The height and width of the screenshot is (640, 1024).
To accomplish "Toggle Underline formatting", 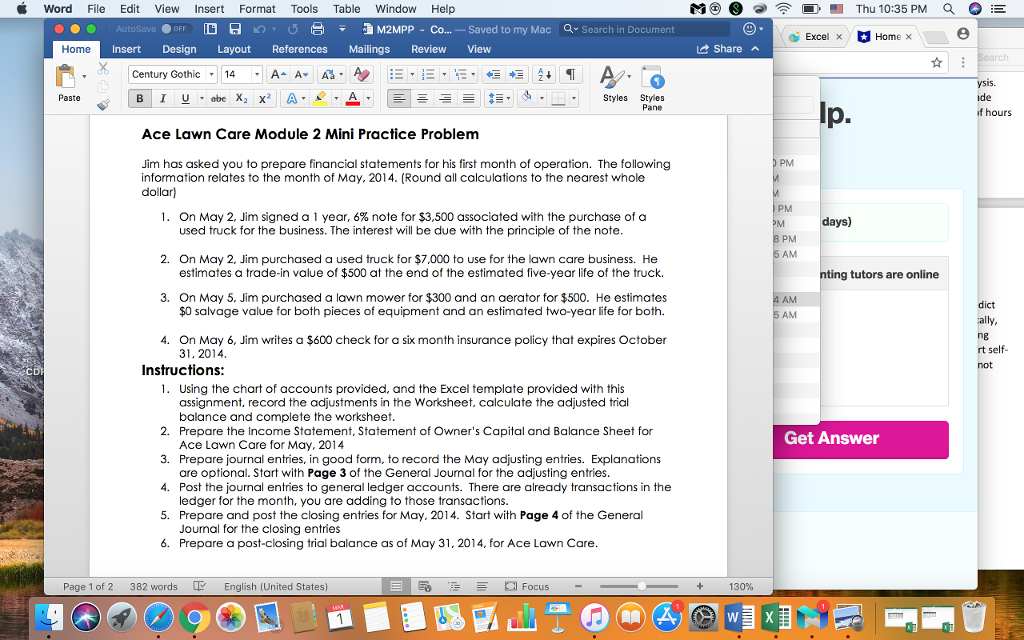I will click(x=185, y=99).
